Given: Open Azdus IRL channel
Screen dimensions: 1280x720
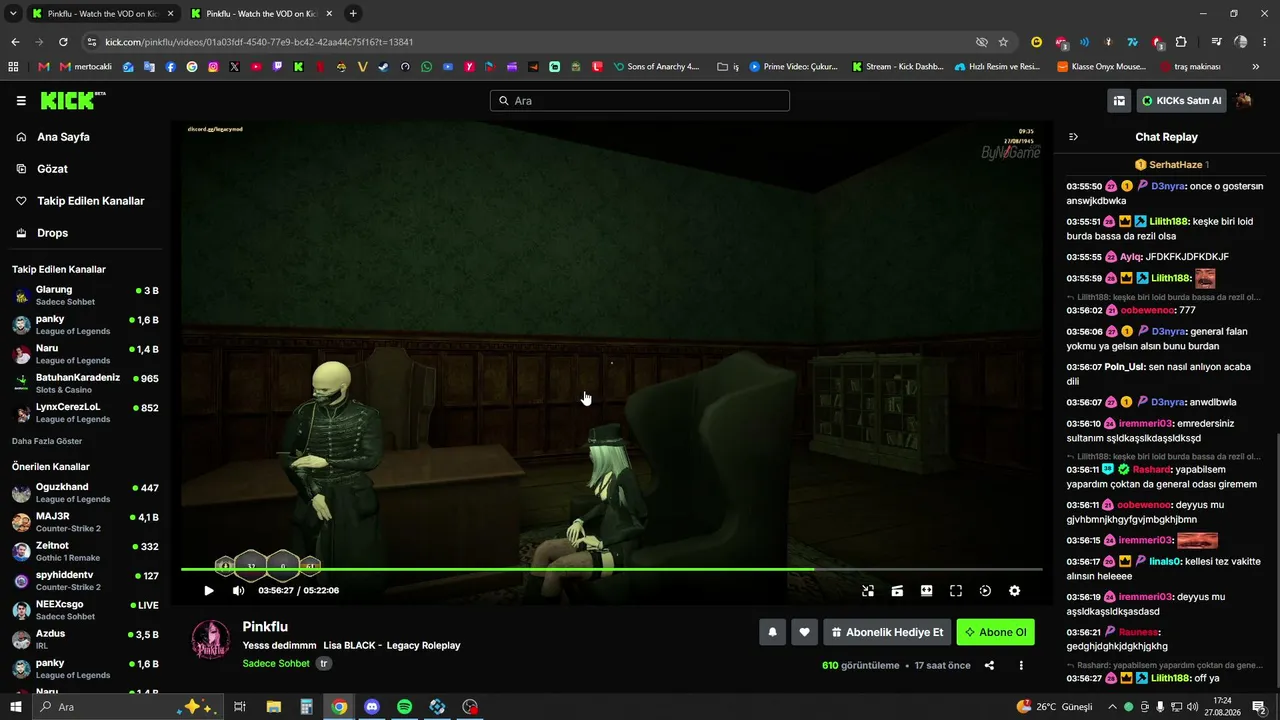Looking at the screenshot, I should (86, 639).
